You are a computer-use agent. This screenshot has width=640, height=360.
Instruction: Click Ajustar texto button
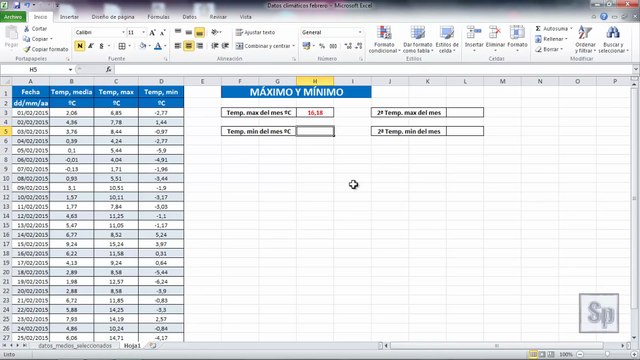[x=256, y=32]
